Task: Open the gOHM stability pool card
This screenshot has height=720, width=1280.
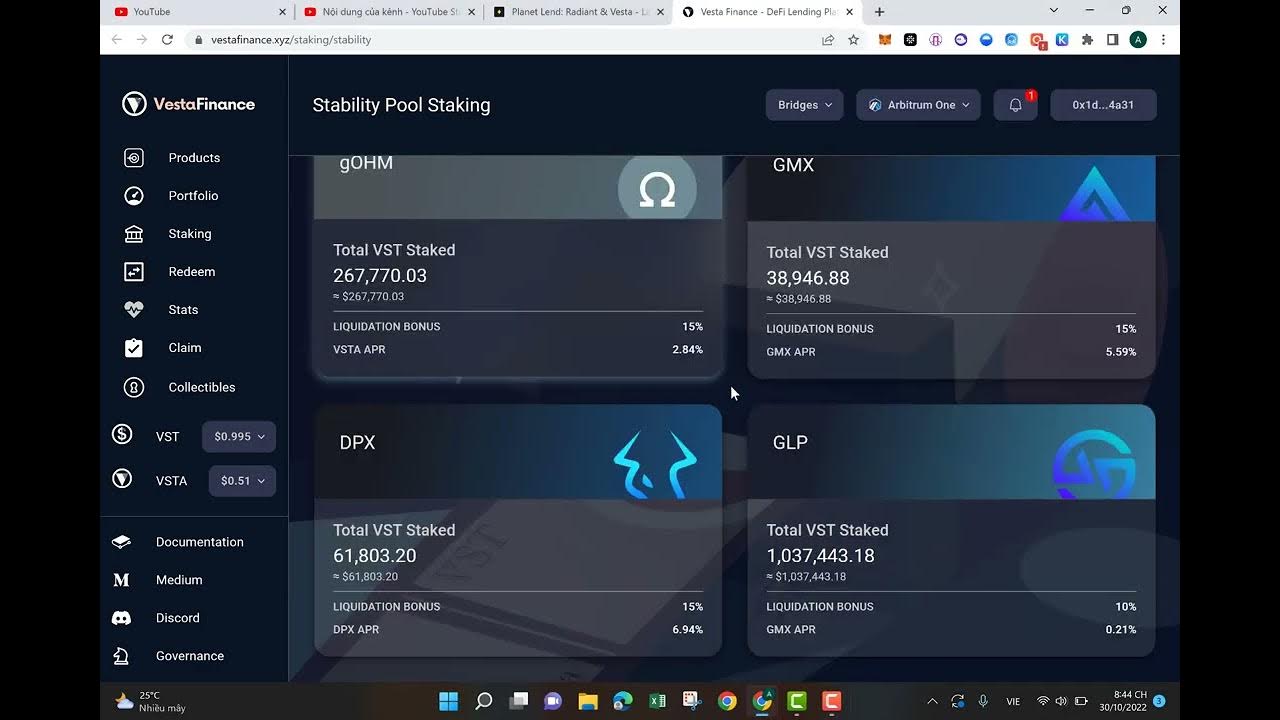Action: click(x=518, y=267)
